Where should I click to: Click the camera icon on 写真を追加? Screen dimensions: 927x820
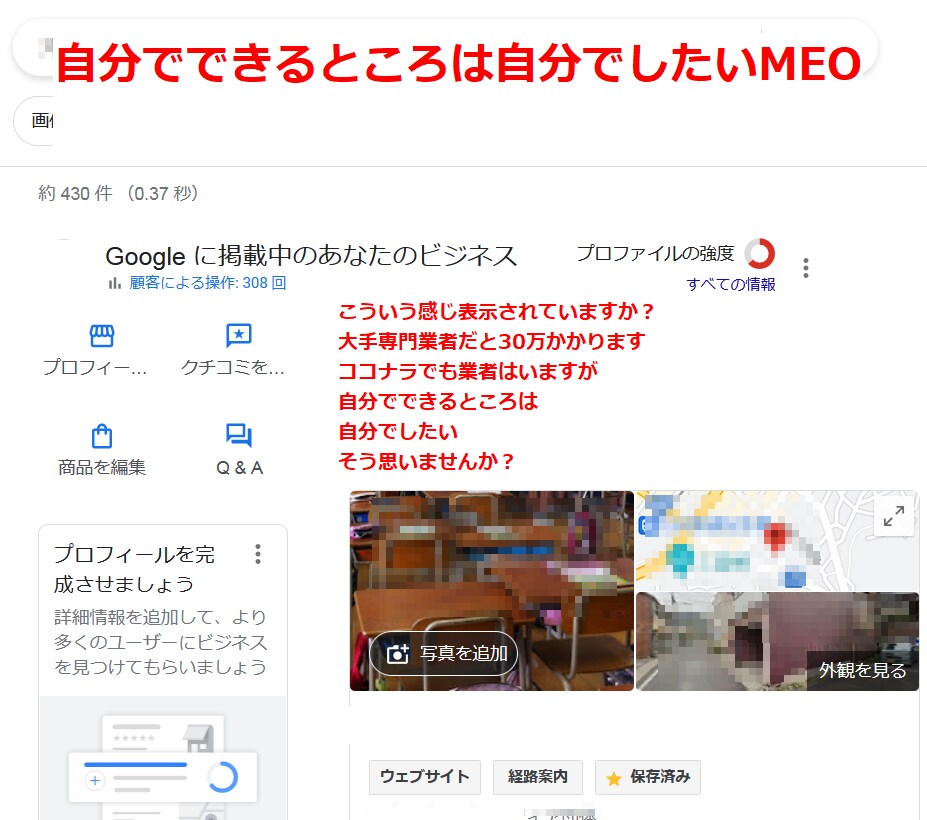pos(398,653)
